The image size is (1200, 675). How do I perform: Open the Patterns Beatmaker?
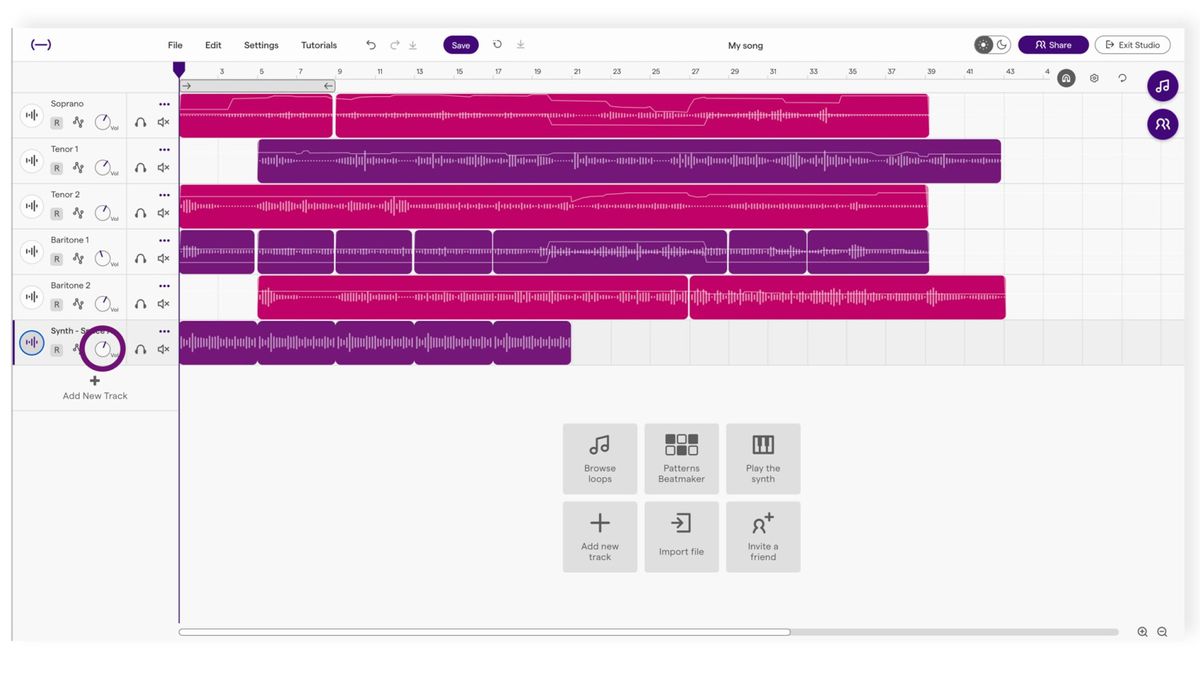681,458
